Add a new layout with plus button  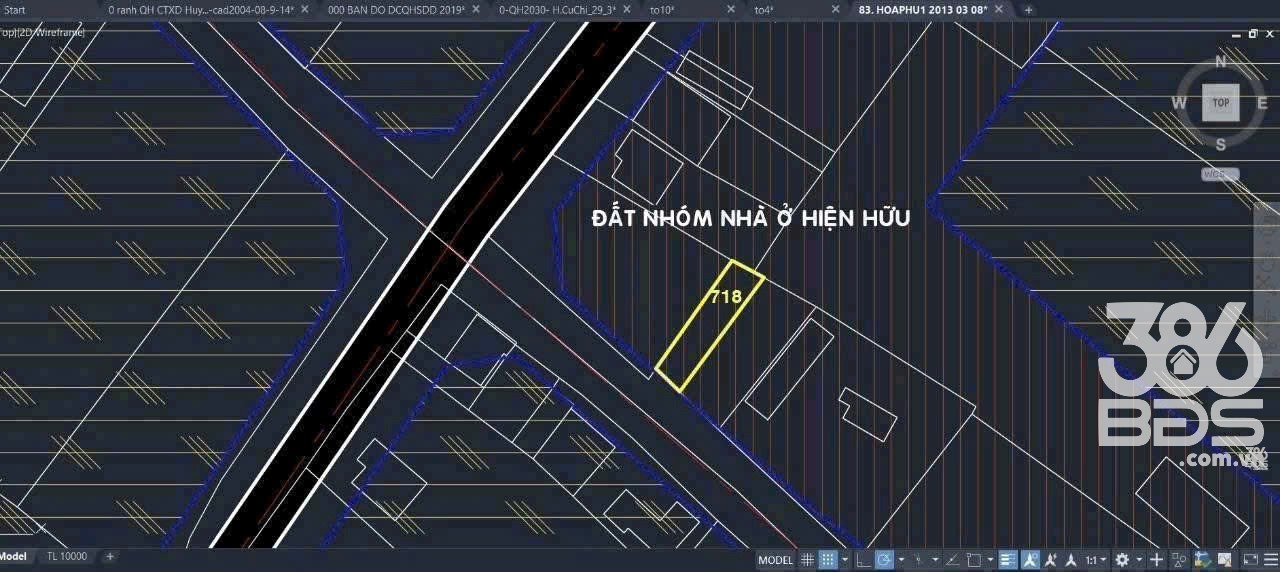[x=110, y=556]
